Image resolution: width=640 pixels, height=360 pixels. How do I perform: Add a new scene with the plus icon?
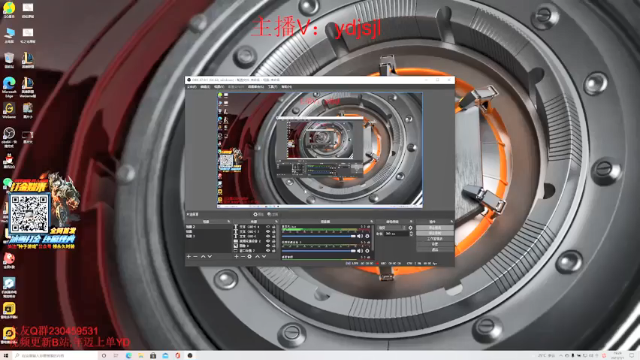[x=189, y=256]
